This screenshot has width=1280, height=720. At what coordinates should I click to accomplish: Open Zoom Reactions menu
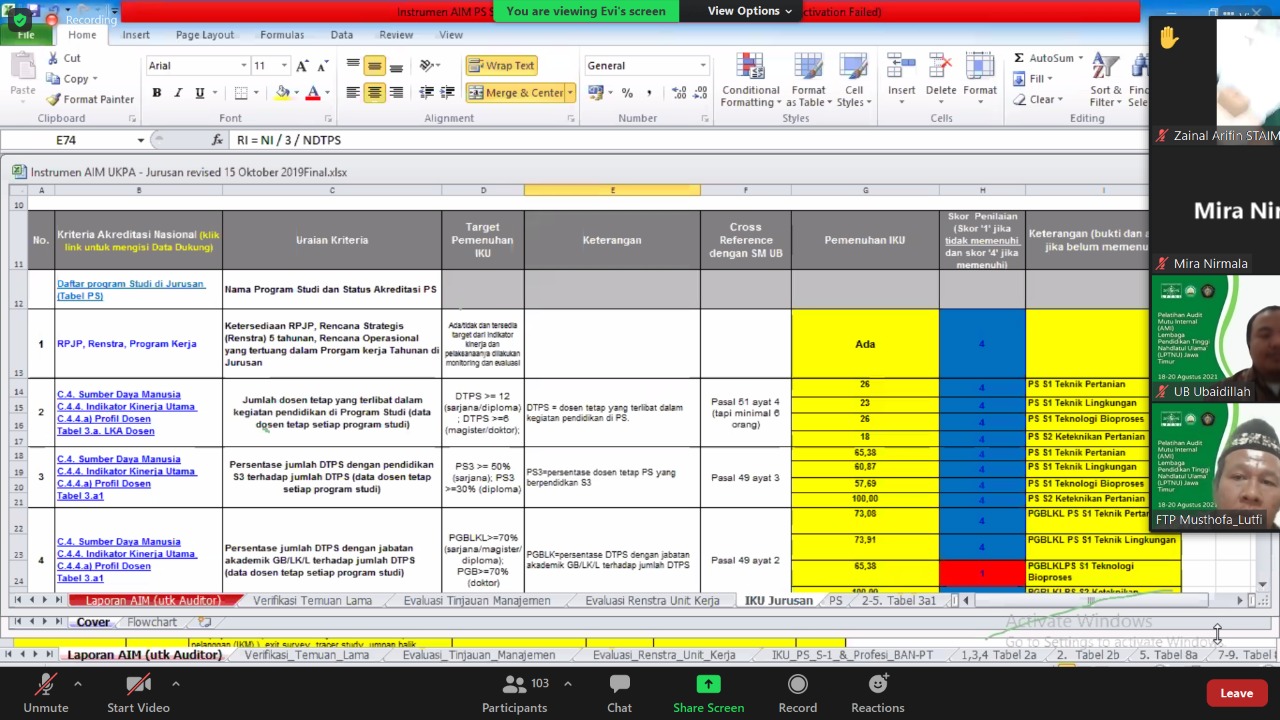pyautogui.click(x=877, y=694)
